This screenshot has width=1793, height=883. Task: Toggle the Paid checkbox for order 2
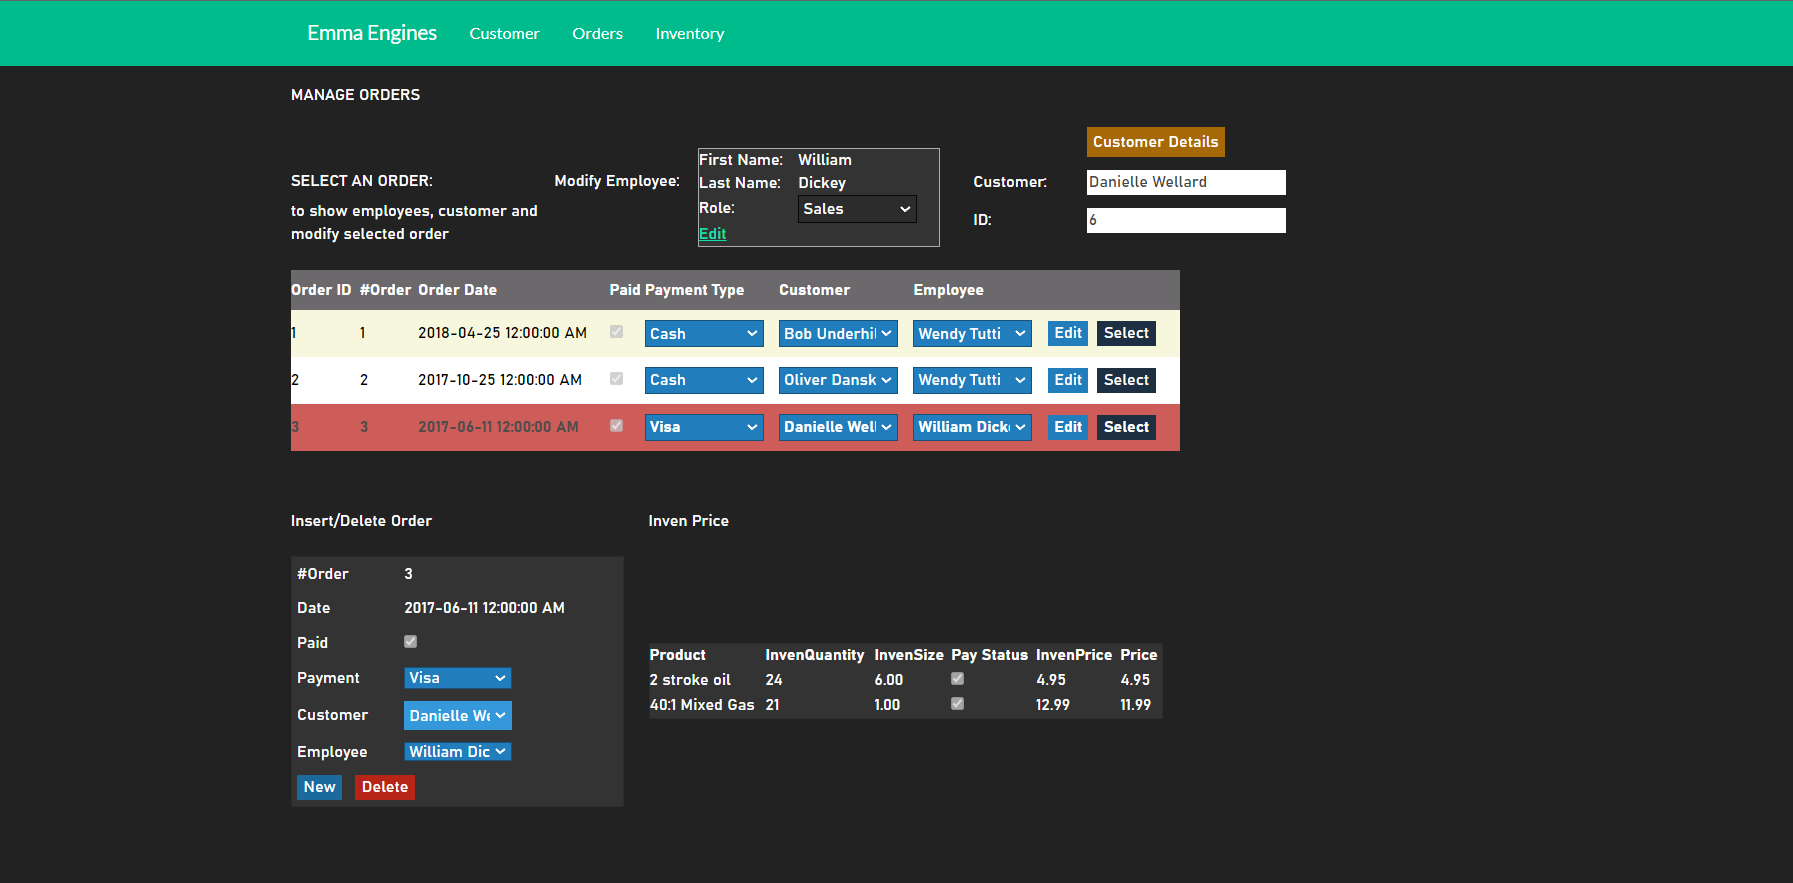(x=616, y=379)
